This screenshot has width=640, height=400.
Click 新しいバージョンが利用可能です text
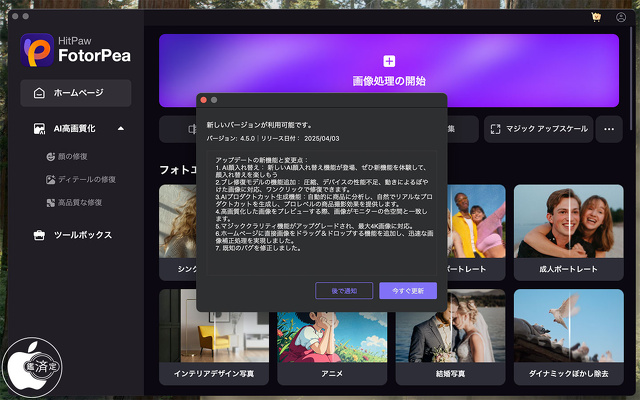click(x=259, y=125)
